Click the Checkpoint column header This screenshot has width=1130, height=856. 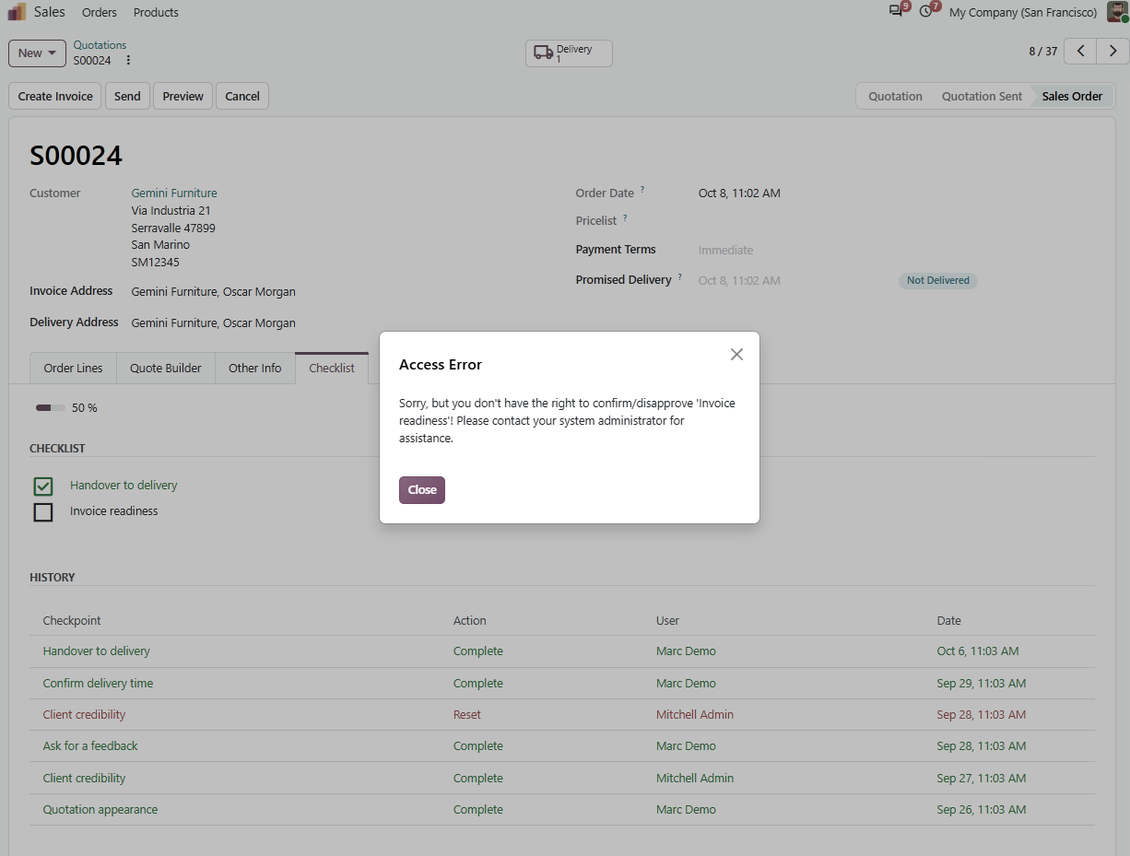click(71, 620)
